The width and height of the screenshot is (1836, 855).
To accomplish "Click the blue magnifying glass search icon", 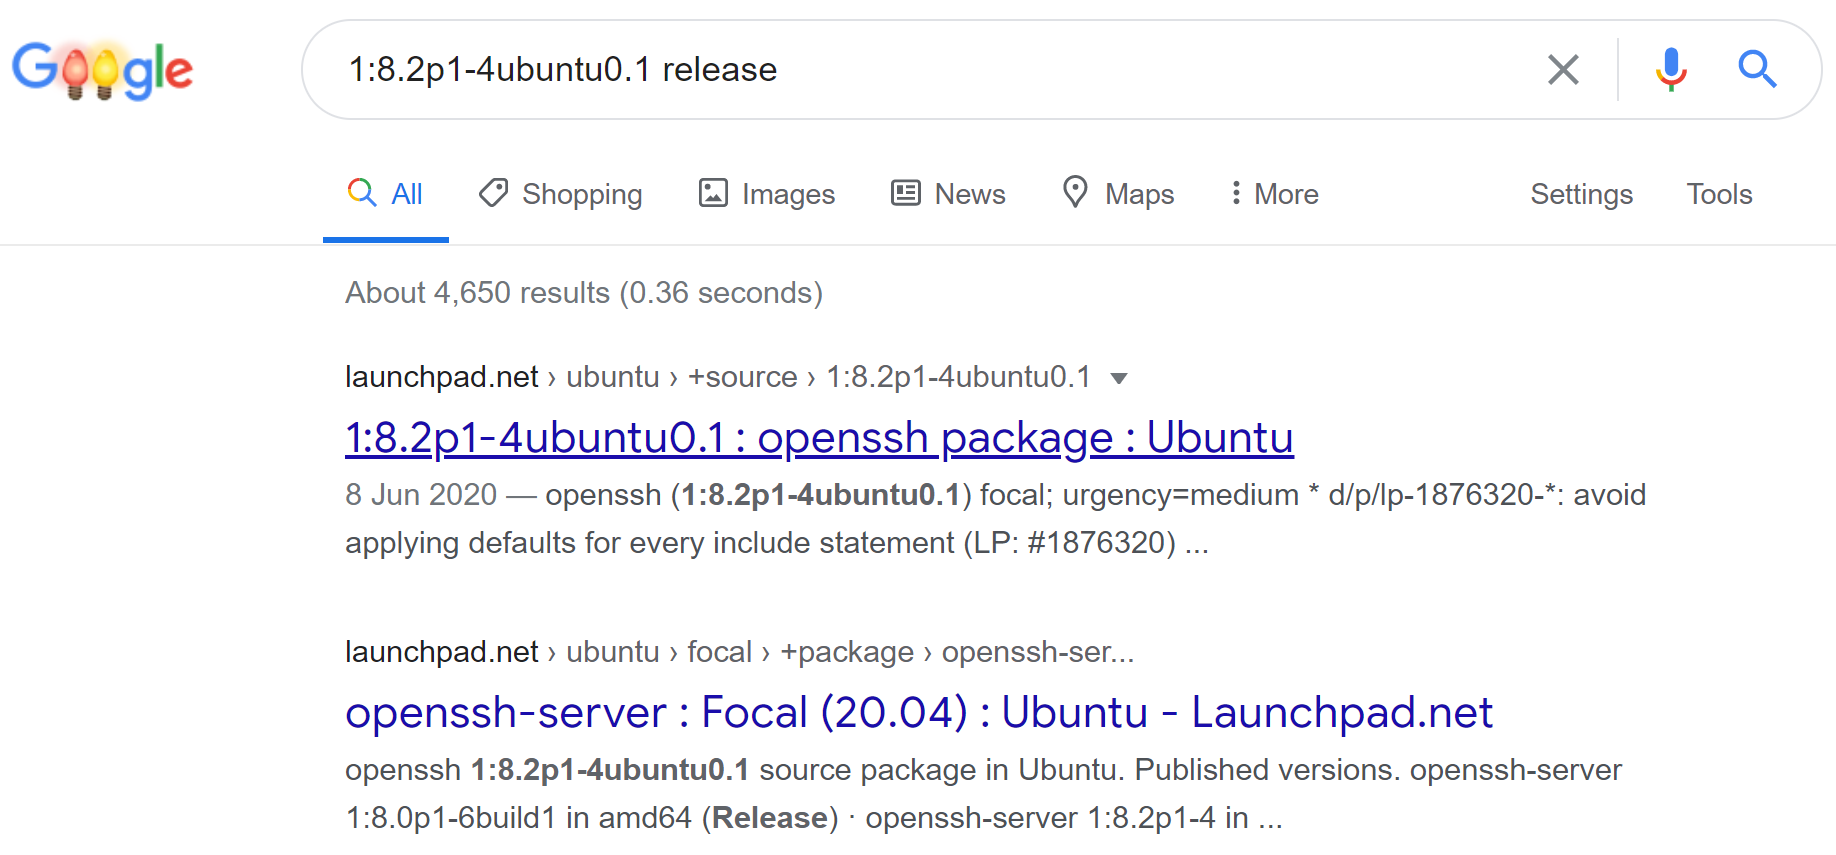I will 1756,70.
